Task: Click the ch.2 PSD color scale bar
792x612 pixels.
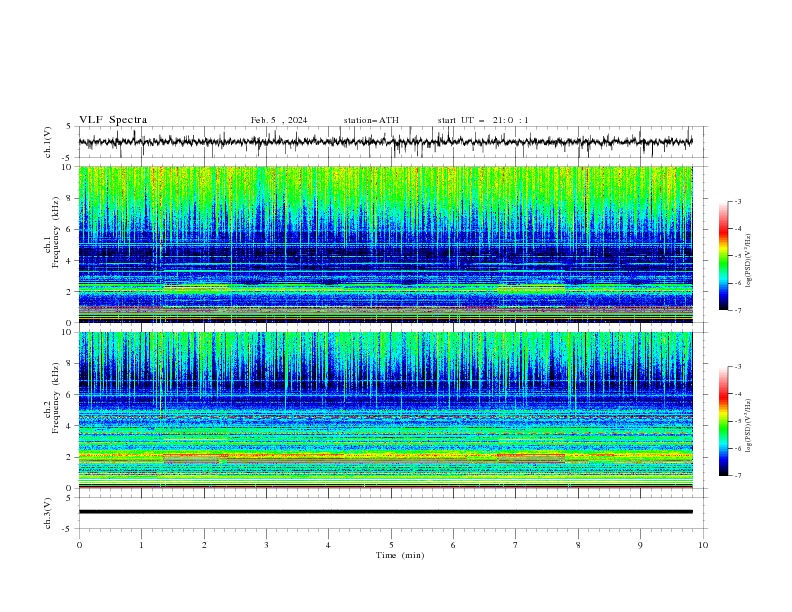Action: click(x=723, y=421)
